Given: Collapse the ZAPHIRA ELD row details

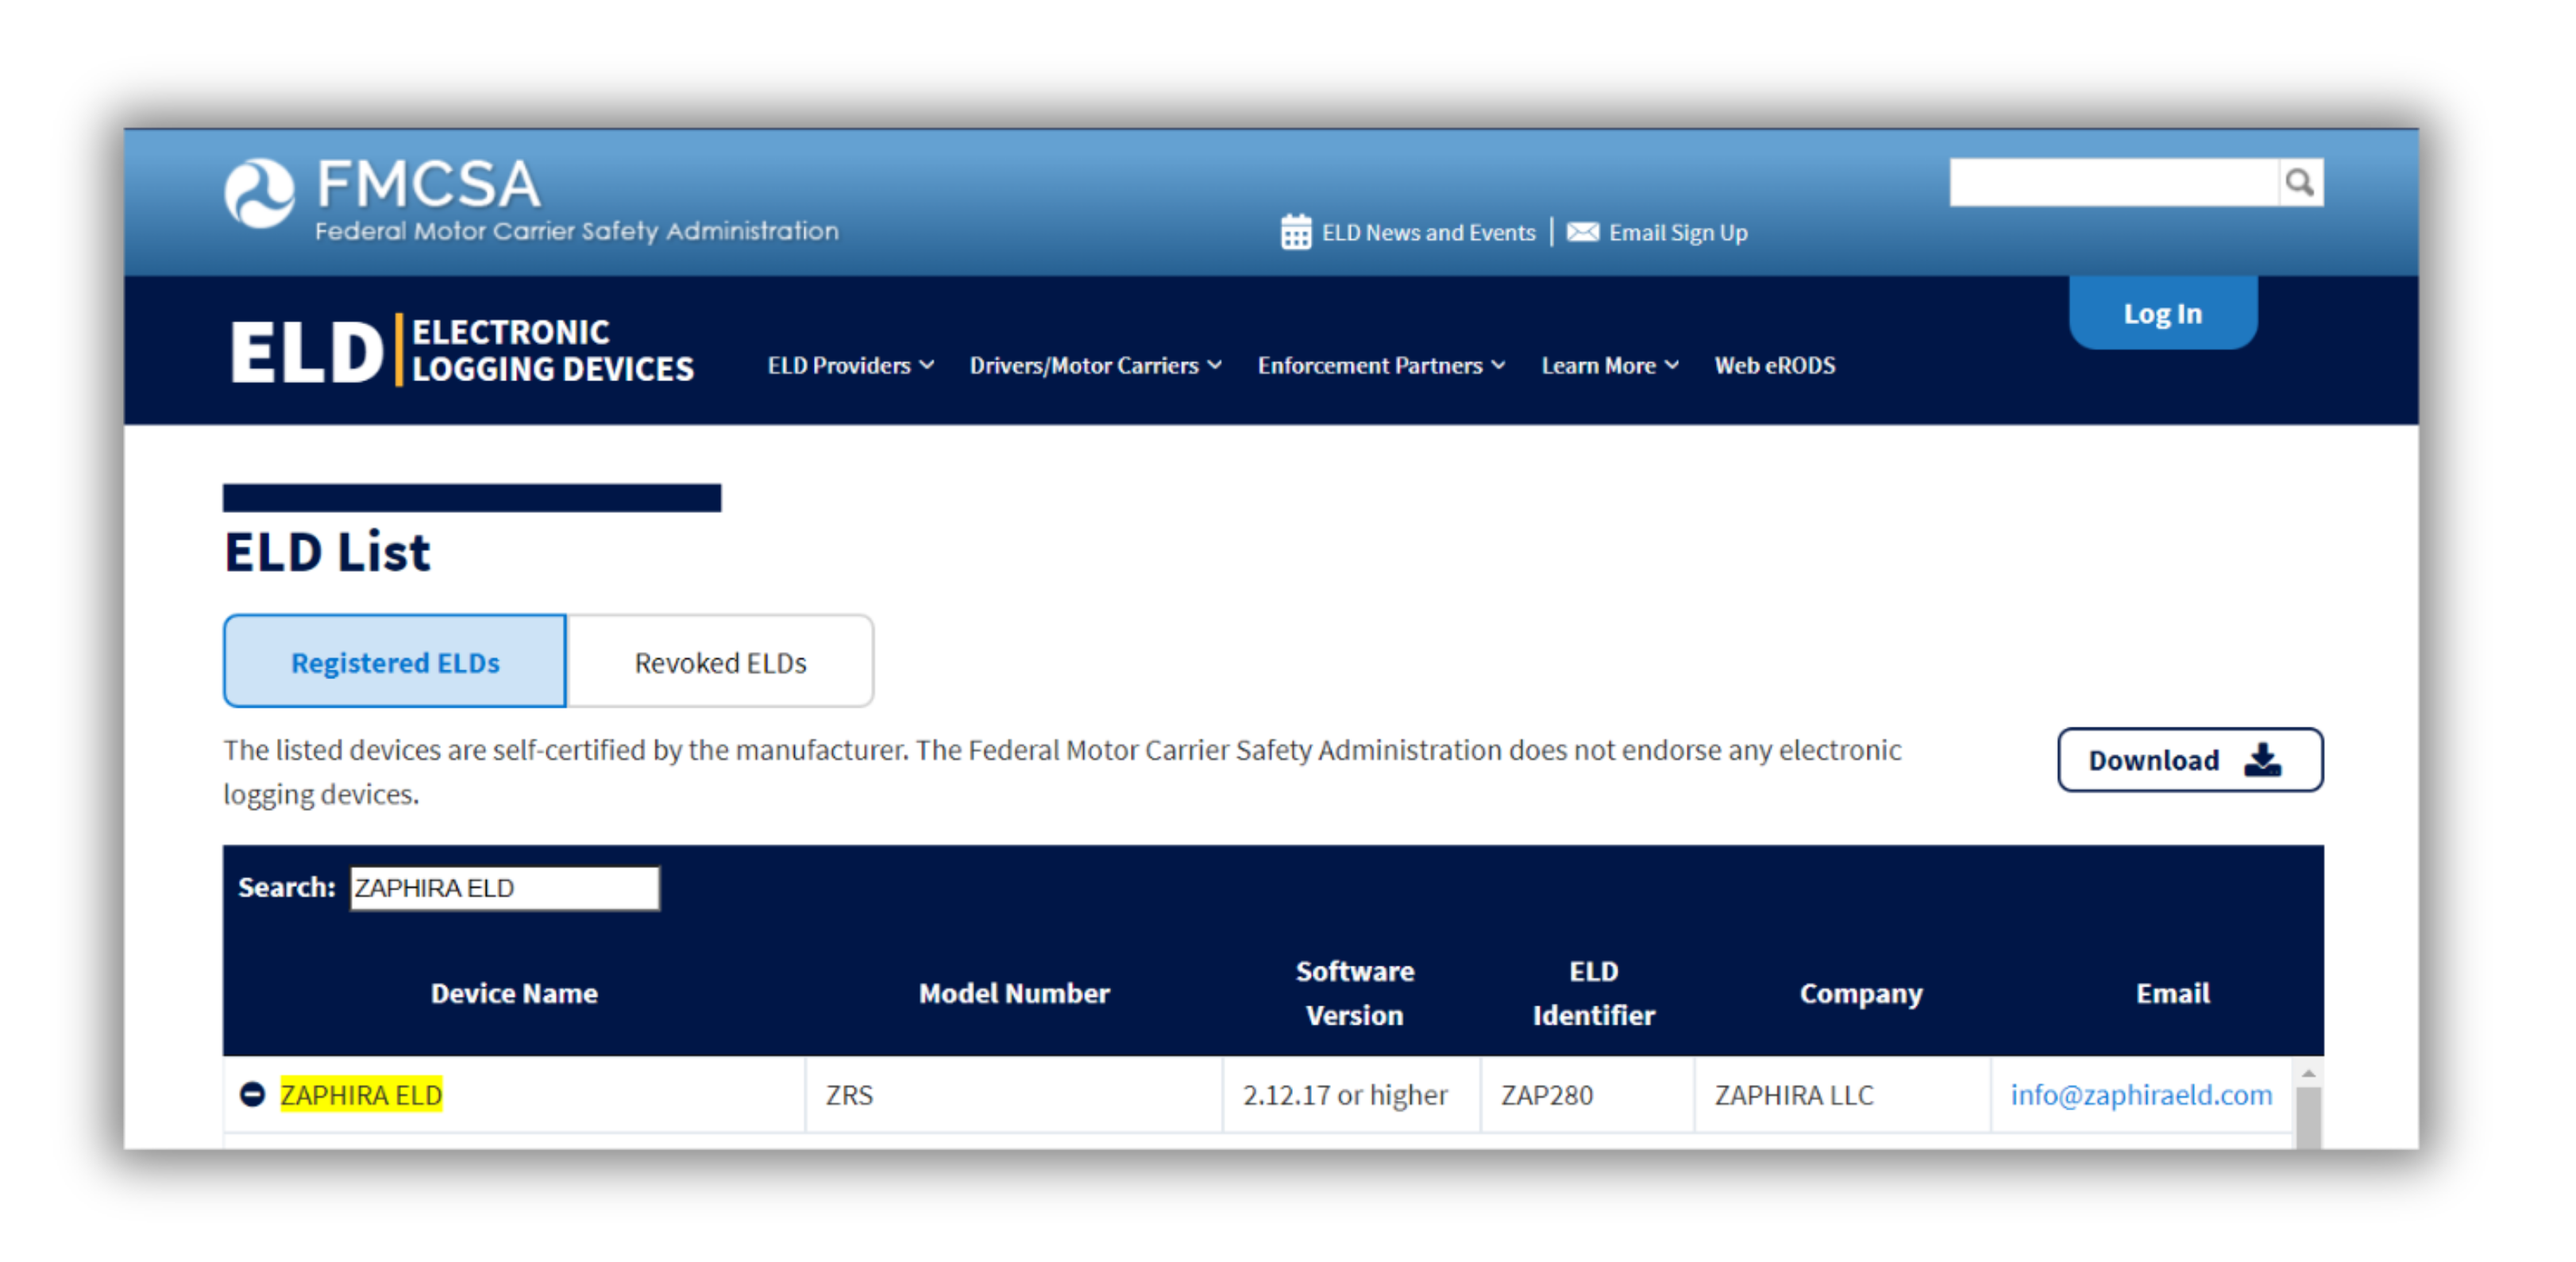Looking at the screenshot, I should tap(252, 1094).
